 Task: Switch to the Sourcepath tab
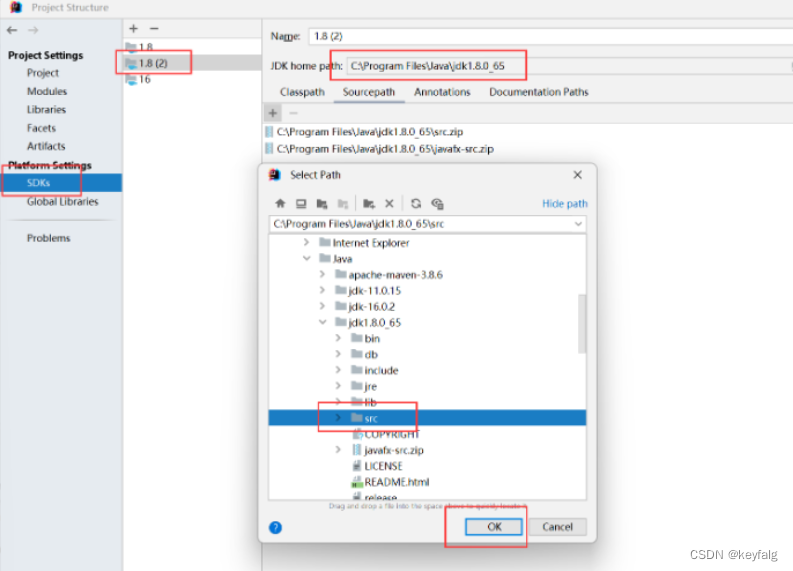[369, 92]
